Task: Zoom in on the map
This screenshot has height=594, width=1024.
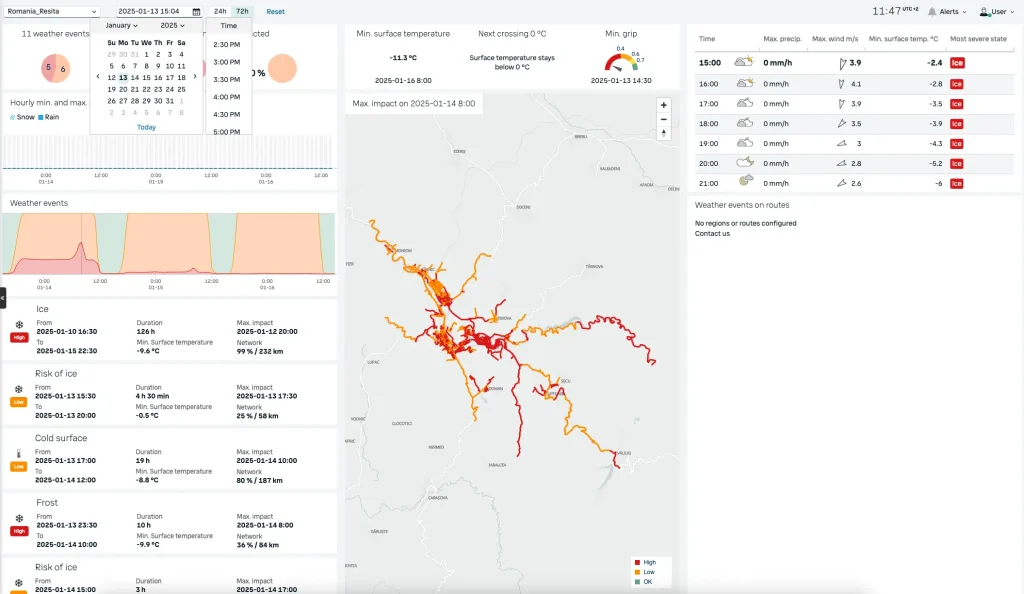Action: pyautogui.click(x=663, y=105)
